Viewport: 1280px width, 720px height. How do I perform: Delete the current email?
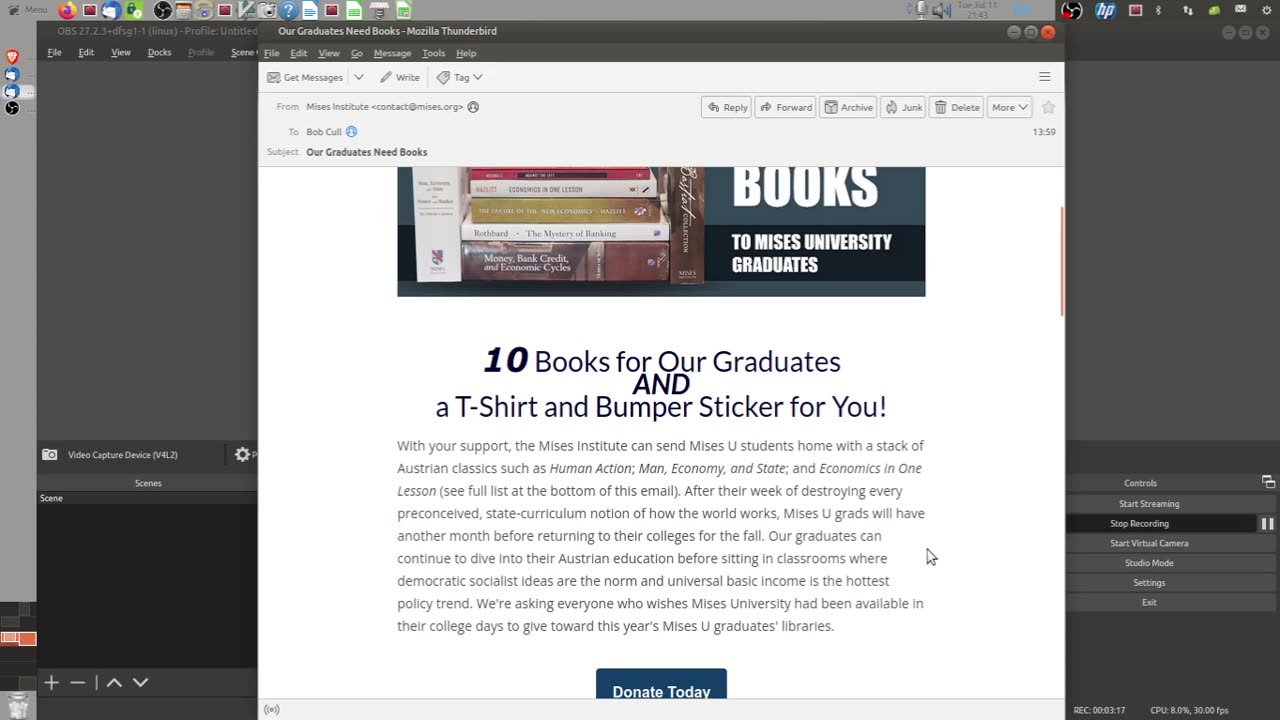point(957,107)
